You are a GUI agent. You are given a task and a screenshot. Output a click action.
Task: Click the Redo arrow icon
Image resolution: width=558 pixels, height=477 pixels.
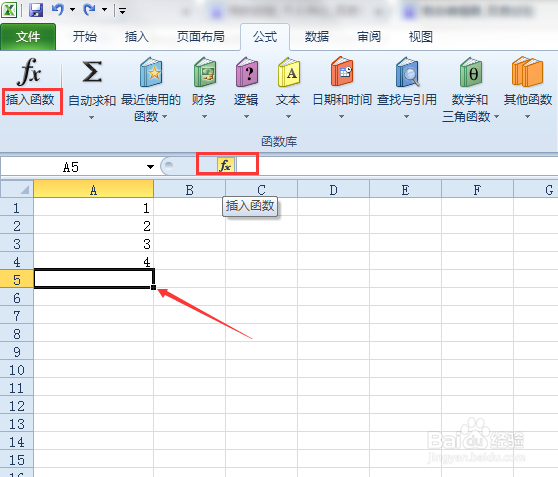pos(89,9)
